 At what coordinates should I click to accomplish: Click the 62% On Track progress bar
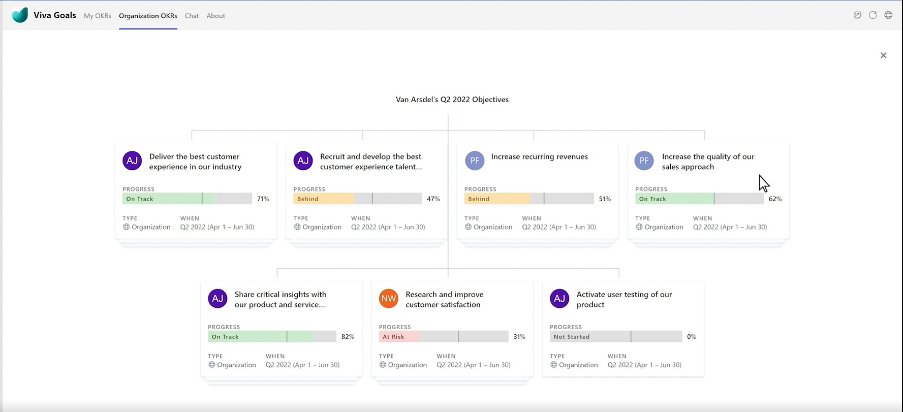(x=700, y=199)
